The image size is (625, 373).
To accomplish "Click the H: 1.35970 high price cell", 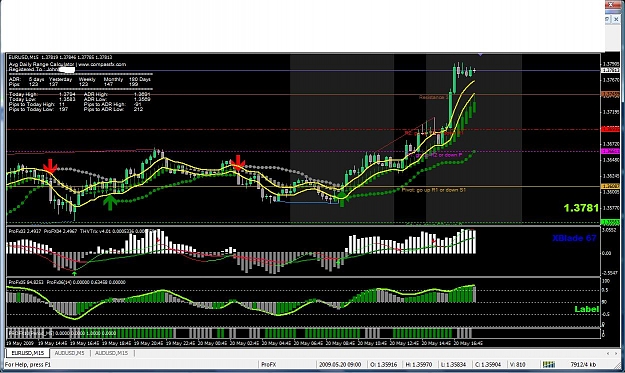I will (419, 364).
